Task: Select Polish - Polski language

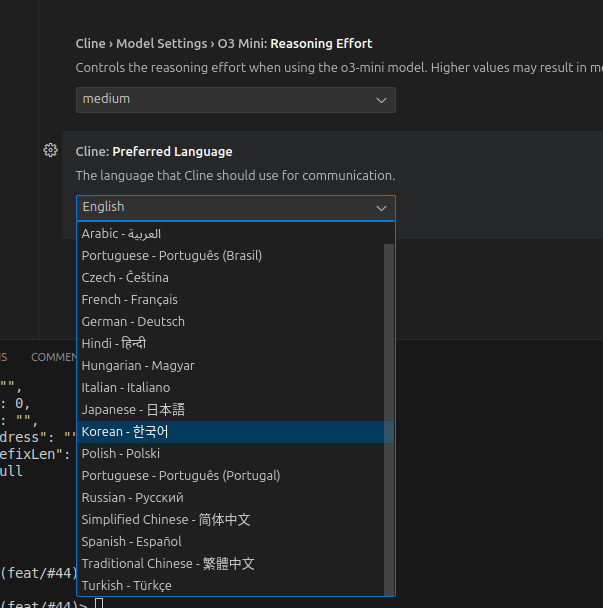Action: pyautogui.click(x=121, y=454)
